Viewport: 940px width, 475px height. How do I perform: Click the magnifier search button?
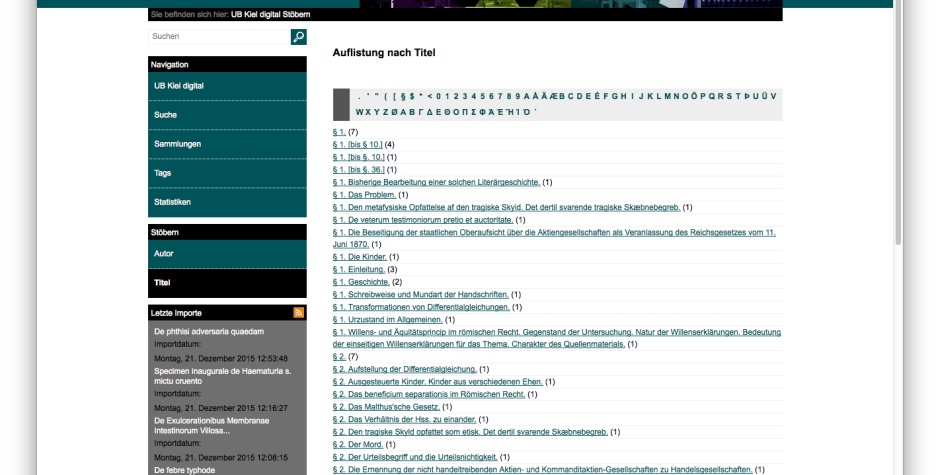(x=299, y=37)
